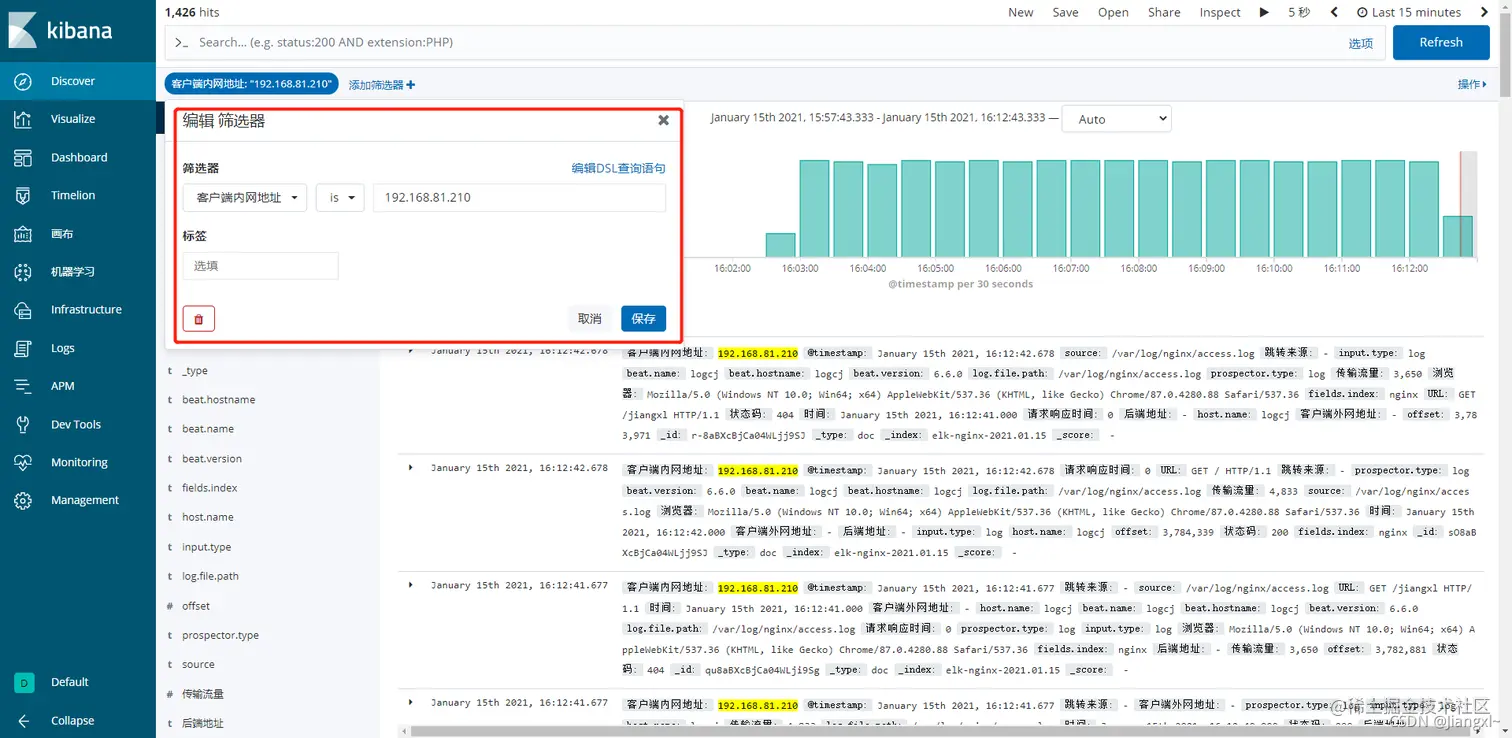This screenshot has height=738, width=1512.
Task: Open Last 15 minutes time picker
Action: [x=1409, y=12]
